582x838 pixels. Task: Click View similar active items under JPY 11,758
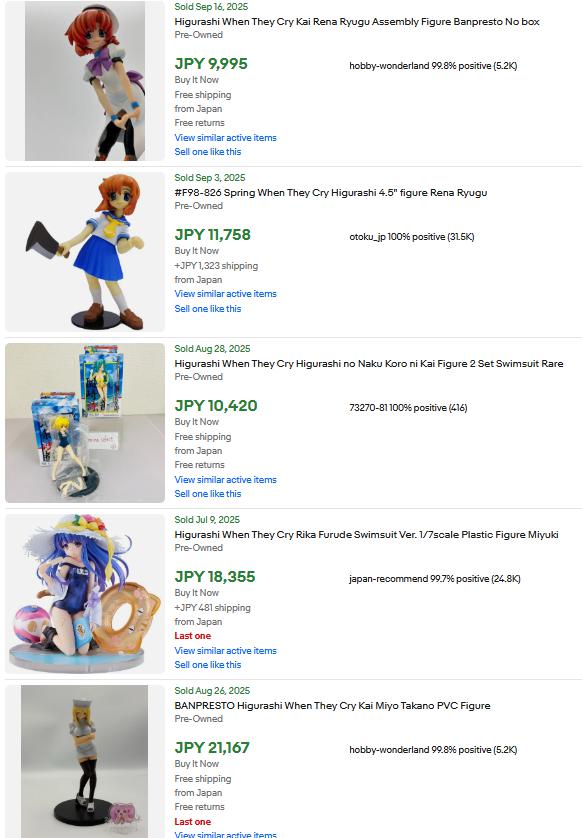pyautogui.click(x=226, y=293)
